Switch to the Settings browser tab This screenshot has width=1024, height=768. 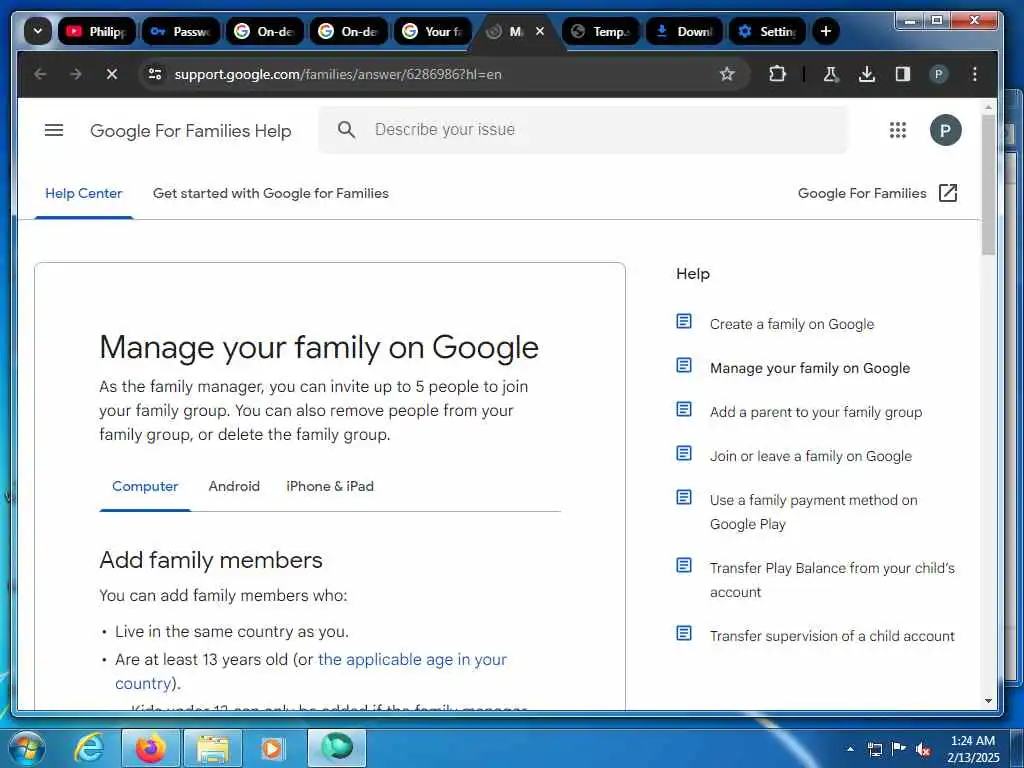(768, 31)
